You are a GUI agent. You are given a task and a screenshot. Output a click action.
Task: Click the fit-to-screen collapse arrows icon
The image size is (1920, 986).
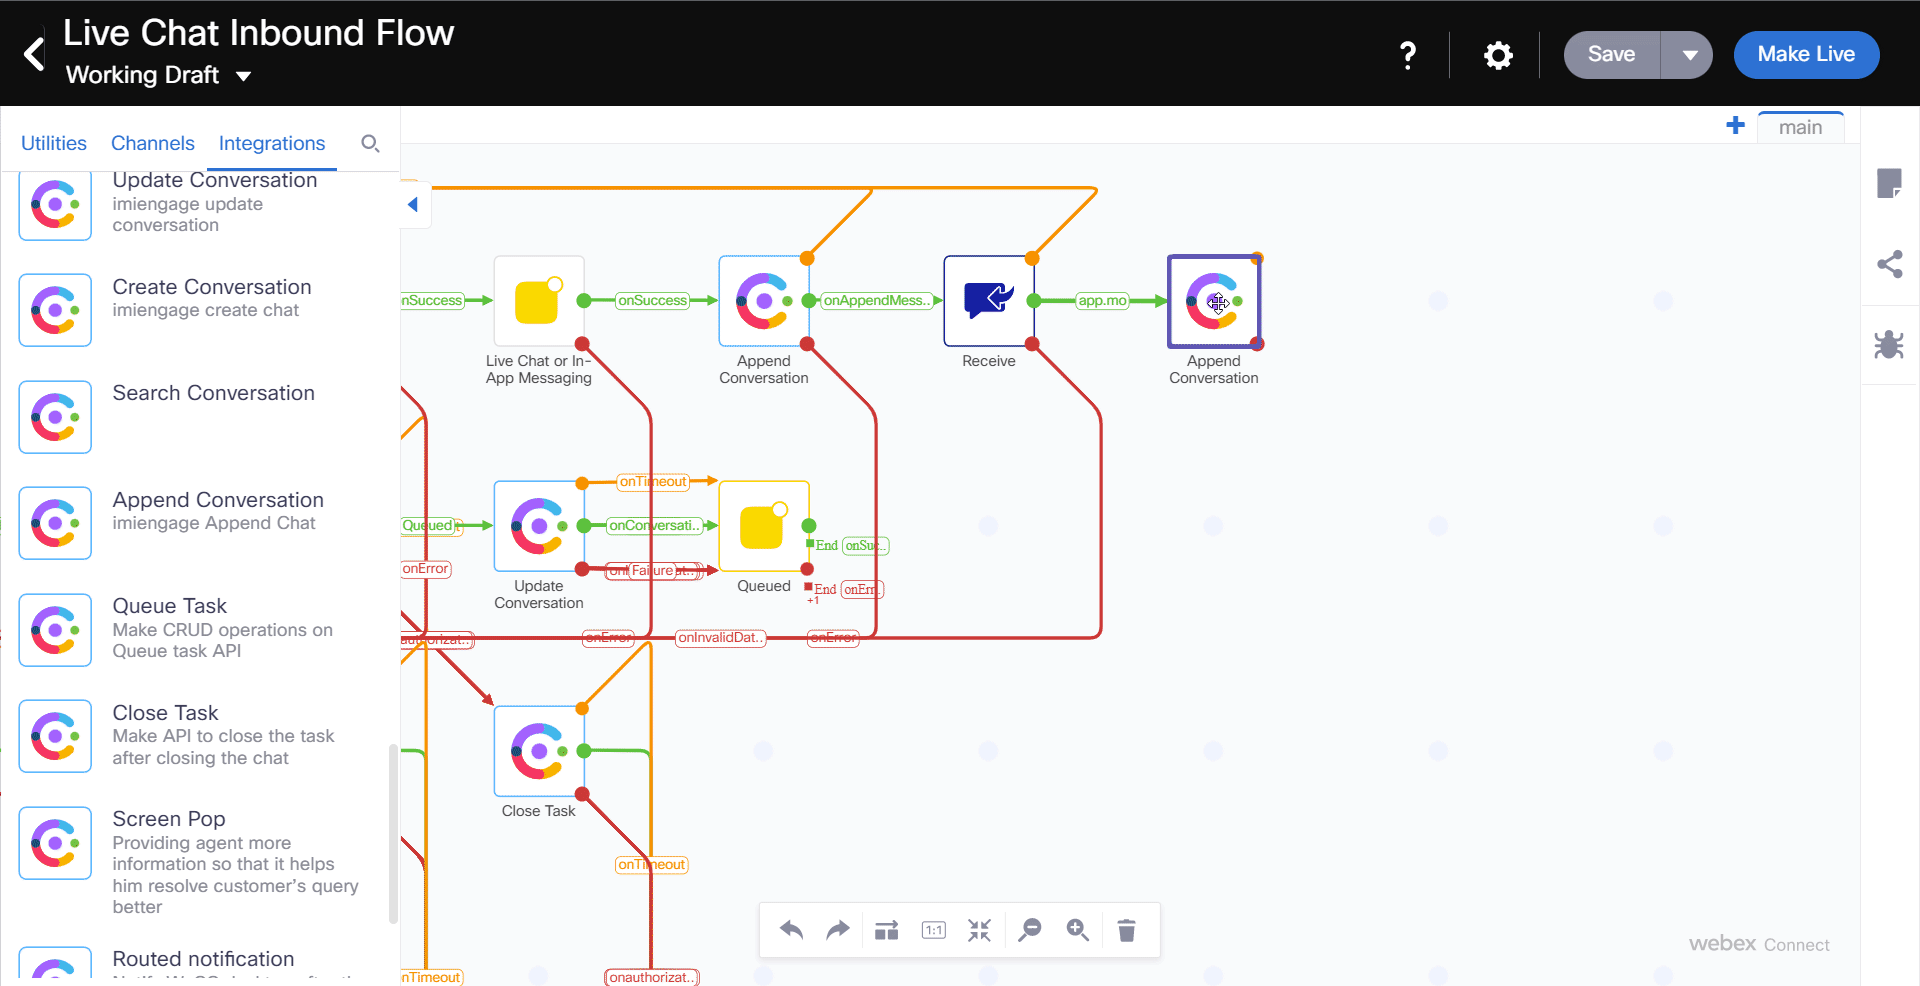coord(980,930)
